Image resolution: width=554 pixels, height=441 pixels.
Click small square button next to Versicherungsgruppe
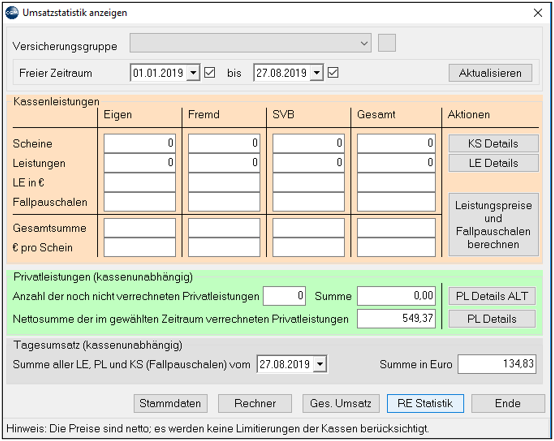tap(387, 43)
